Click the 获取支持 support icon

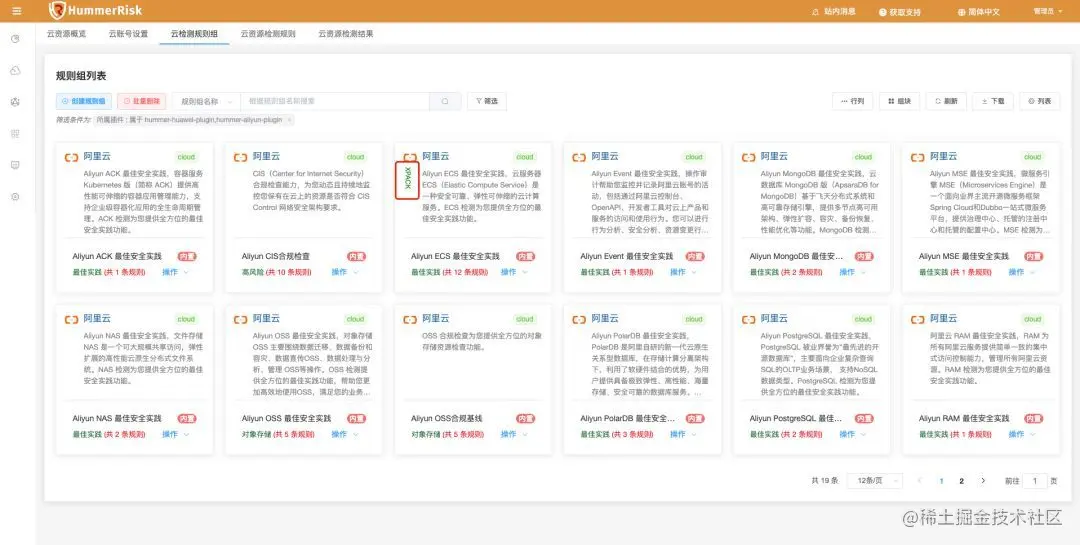point(883,12)
